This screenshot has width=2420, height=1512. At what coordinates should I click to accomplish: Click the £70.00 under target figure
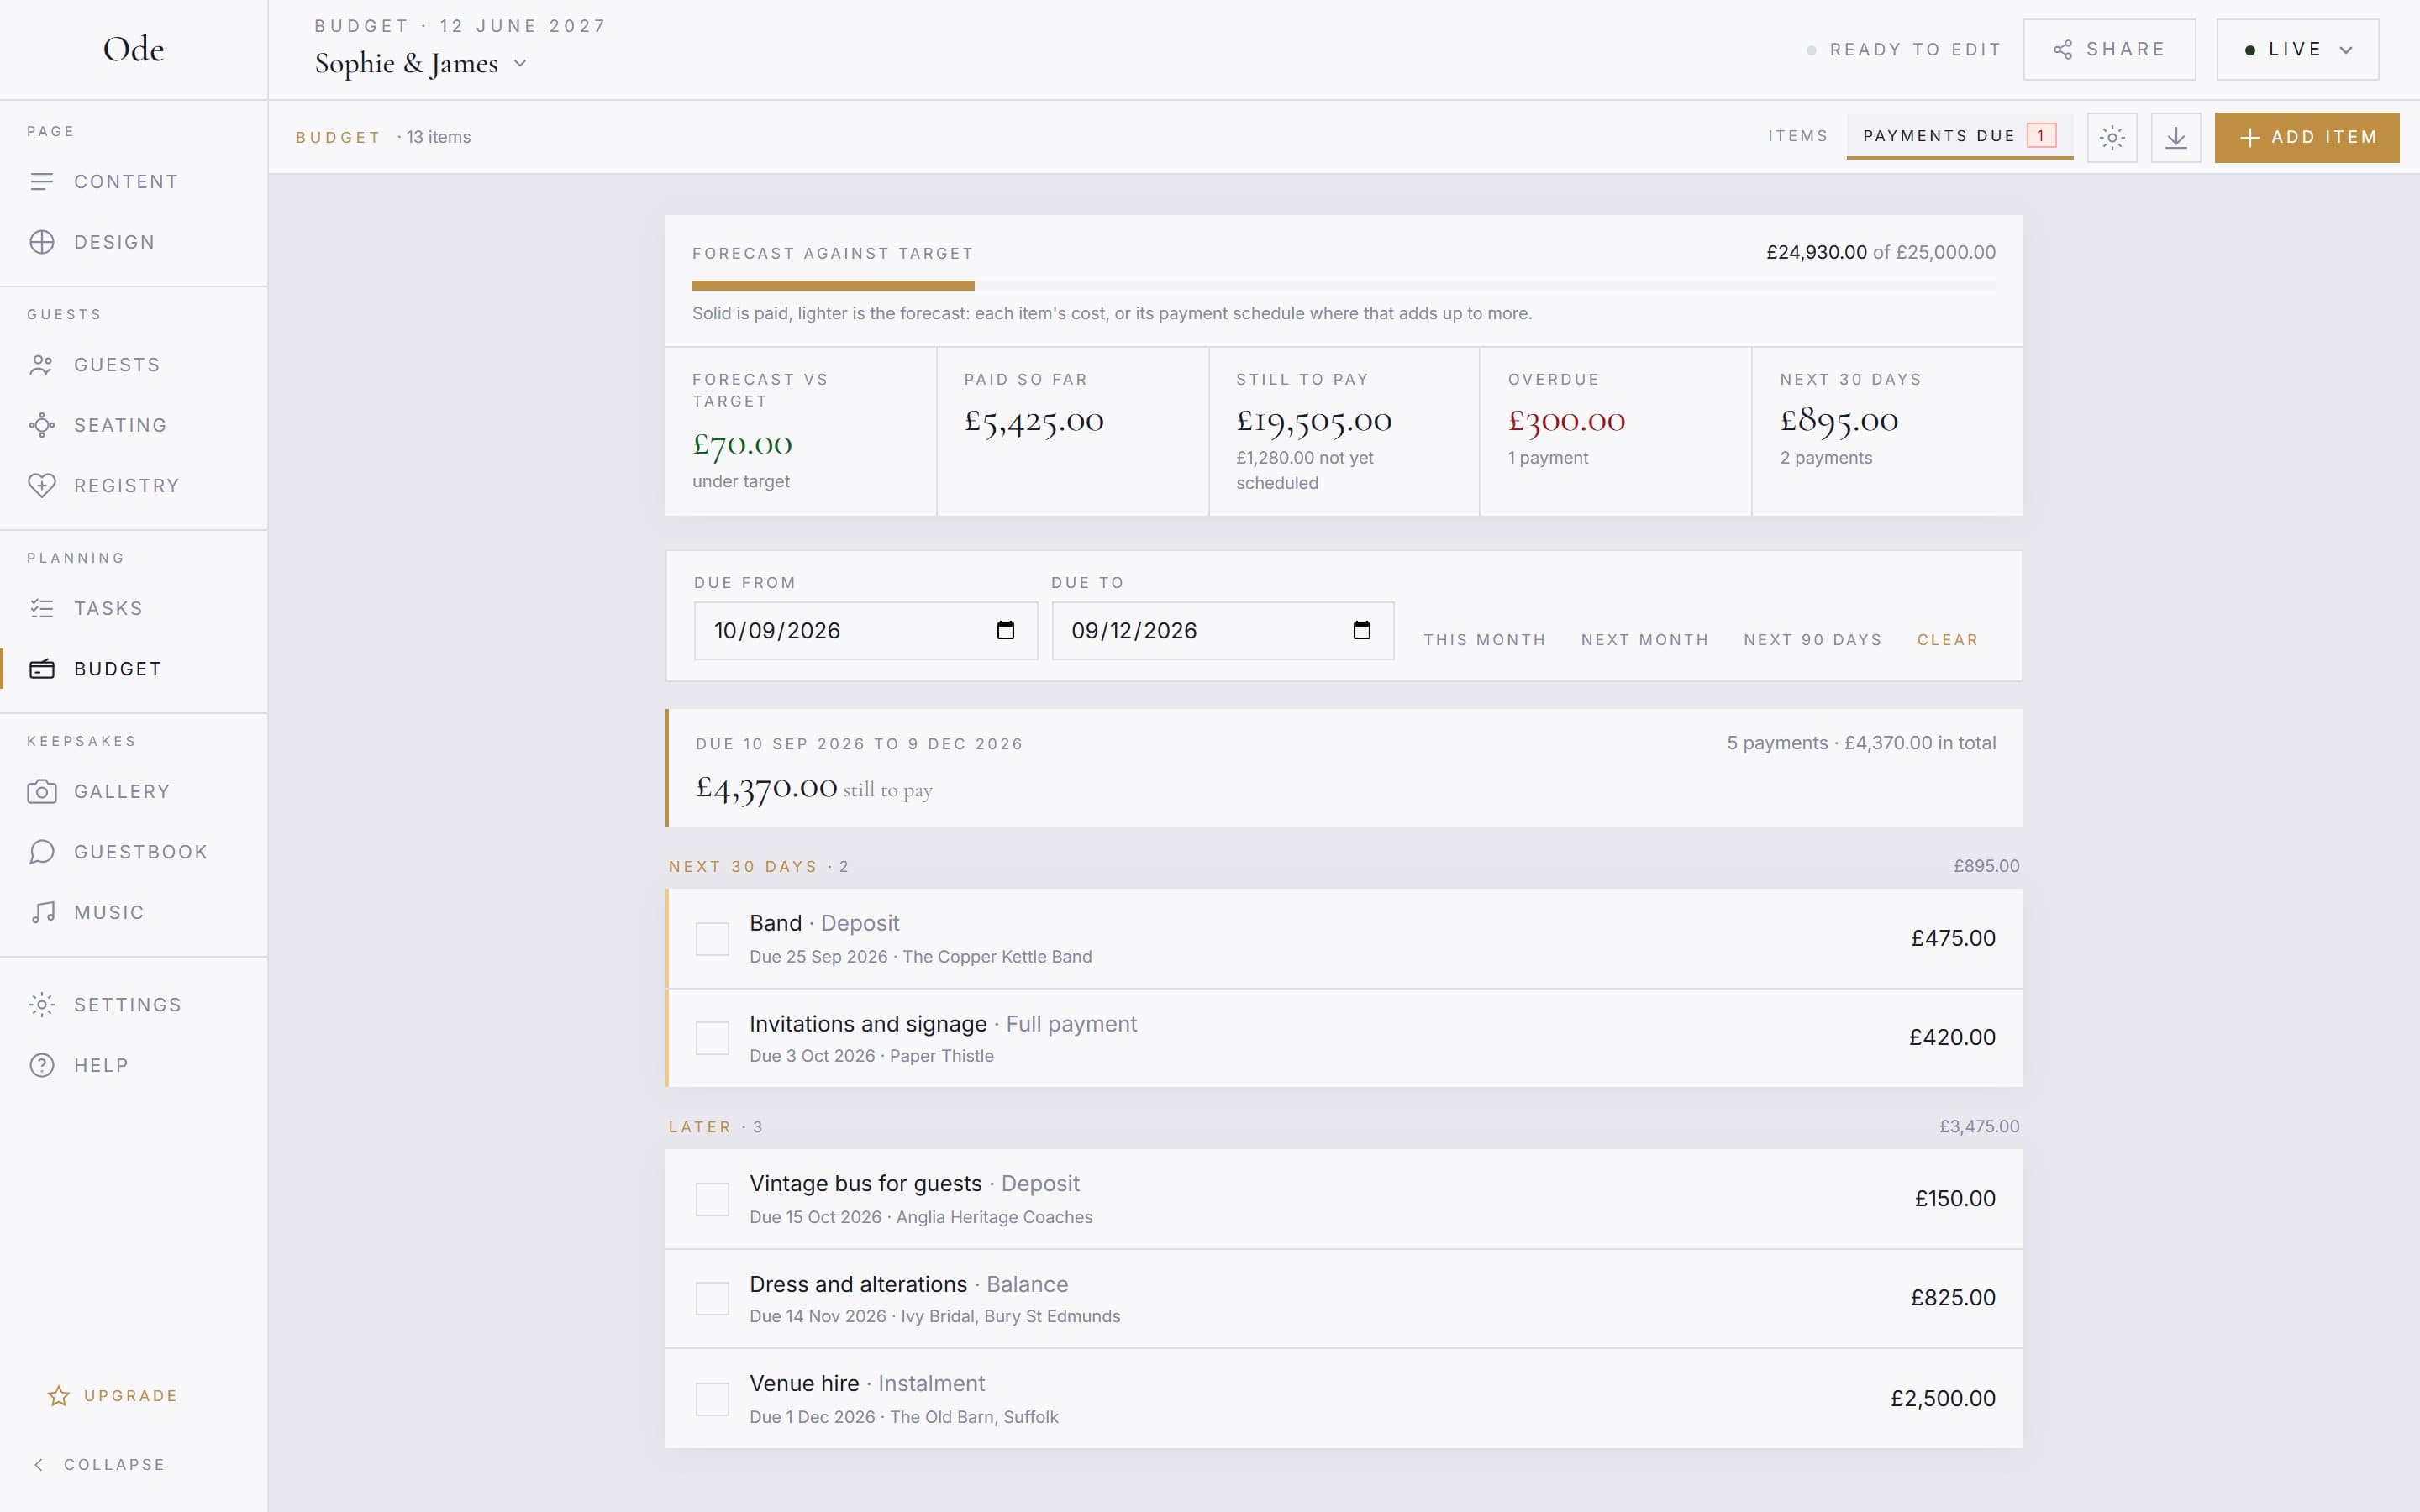[742, 445]
